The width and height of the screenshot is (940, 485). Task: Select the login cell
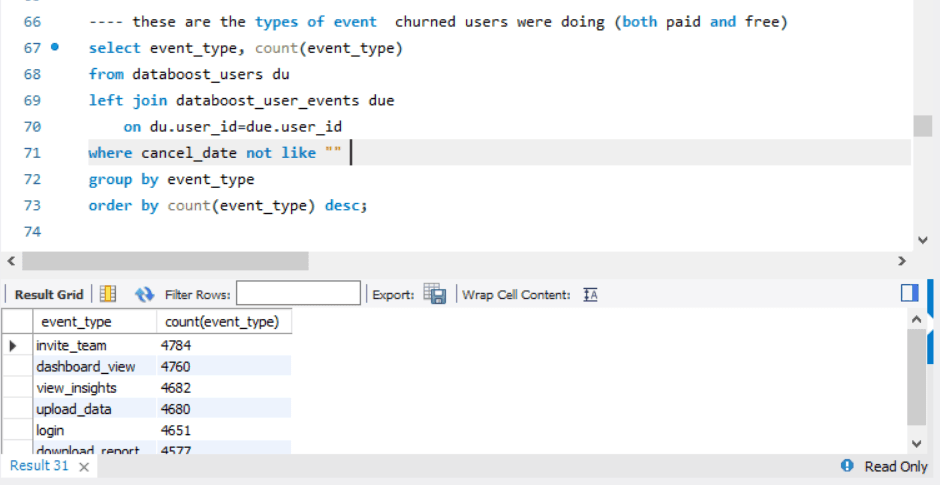tap(95, 430)
